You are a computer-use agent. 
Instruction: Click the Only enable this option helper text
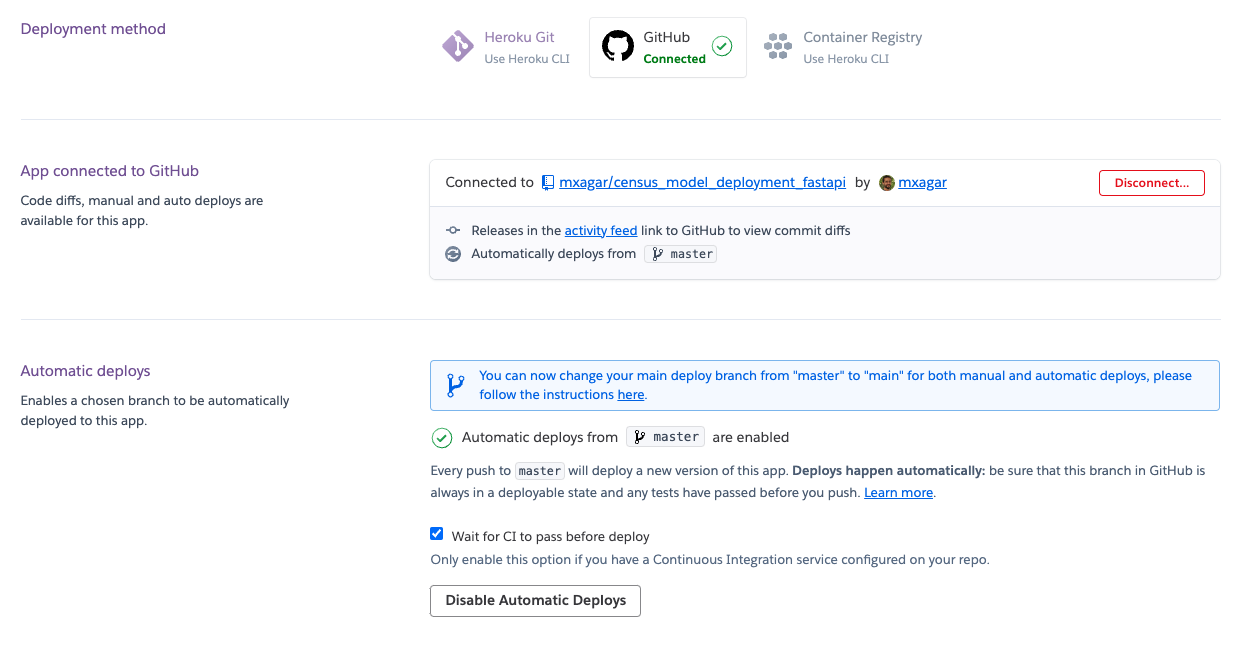(710, 560)
